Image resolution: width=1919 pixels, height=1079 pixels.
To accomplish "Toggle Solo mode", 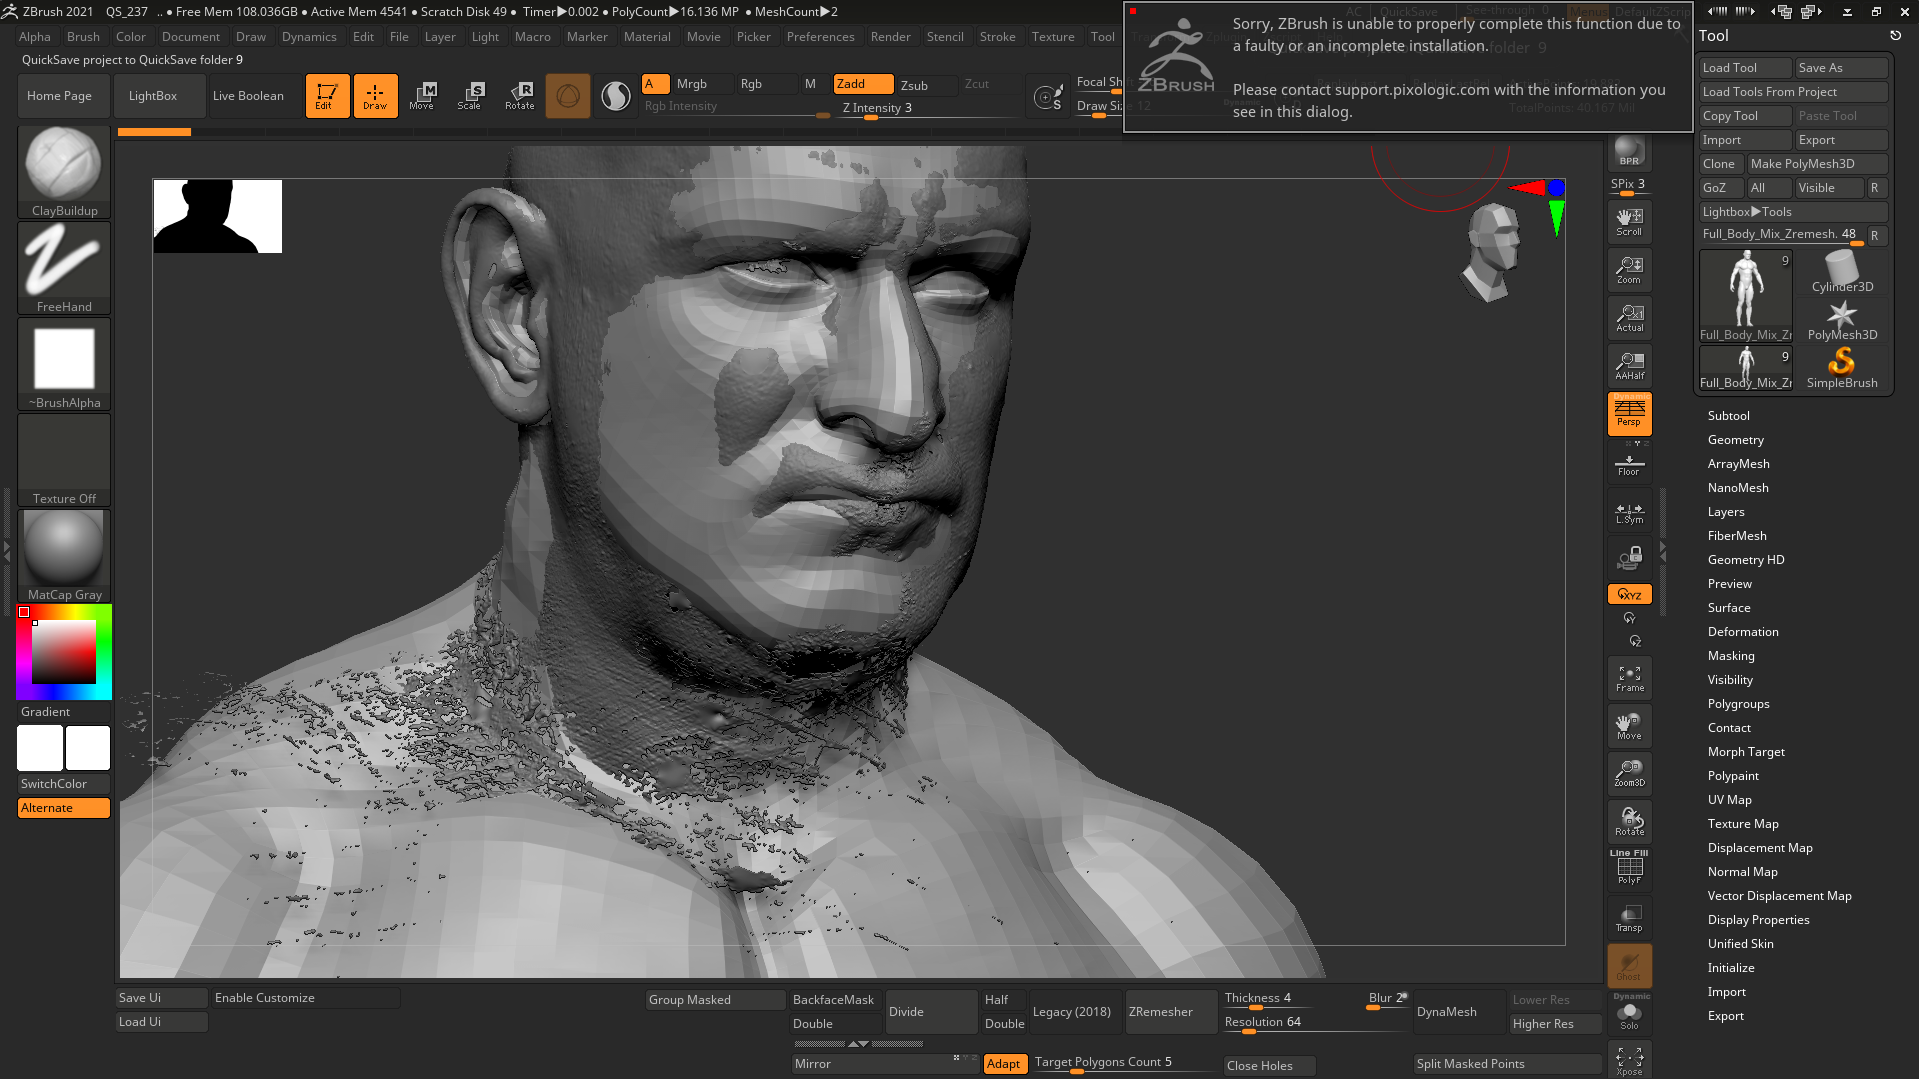I will point(1629,1014).
